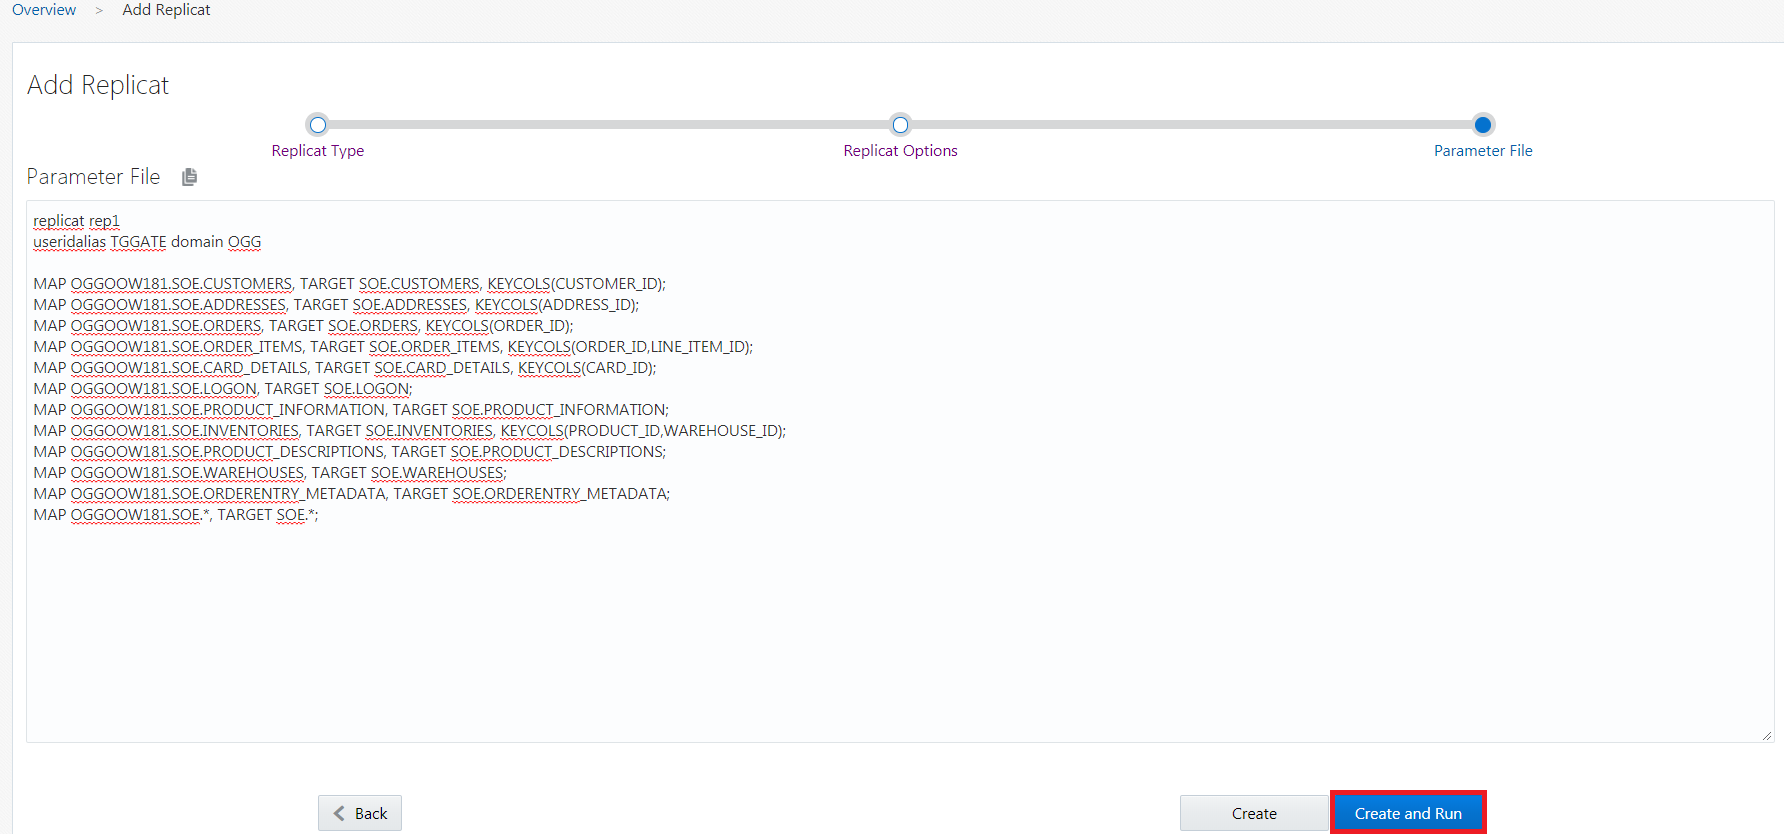This screenshot has height=834, width=1784.
Task: Open the Replicat Options step label
Action: click(900, 151)
